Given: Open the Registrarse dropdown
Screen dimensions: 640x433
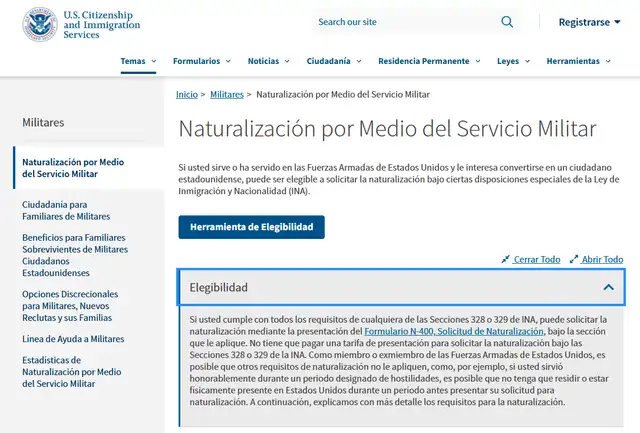Looking at the screenshot, I should (589, 22).
